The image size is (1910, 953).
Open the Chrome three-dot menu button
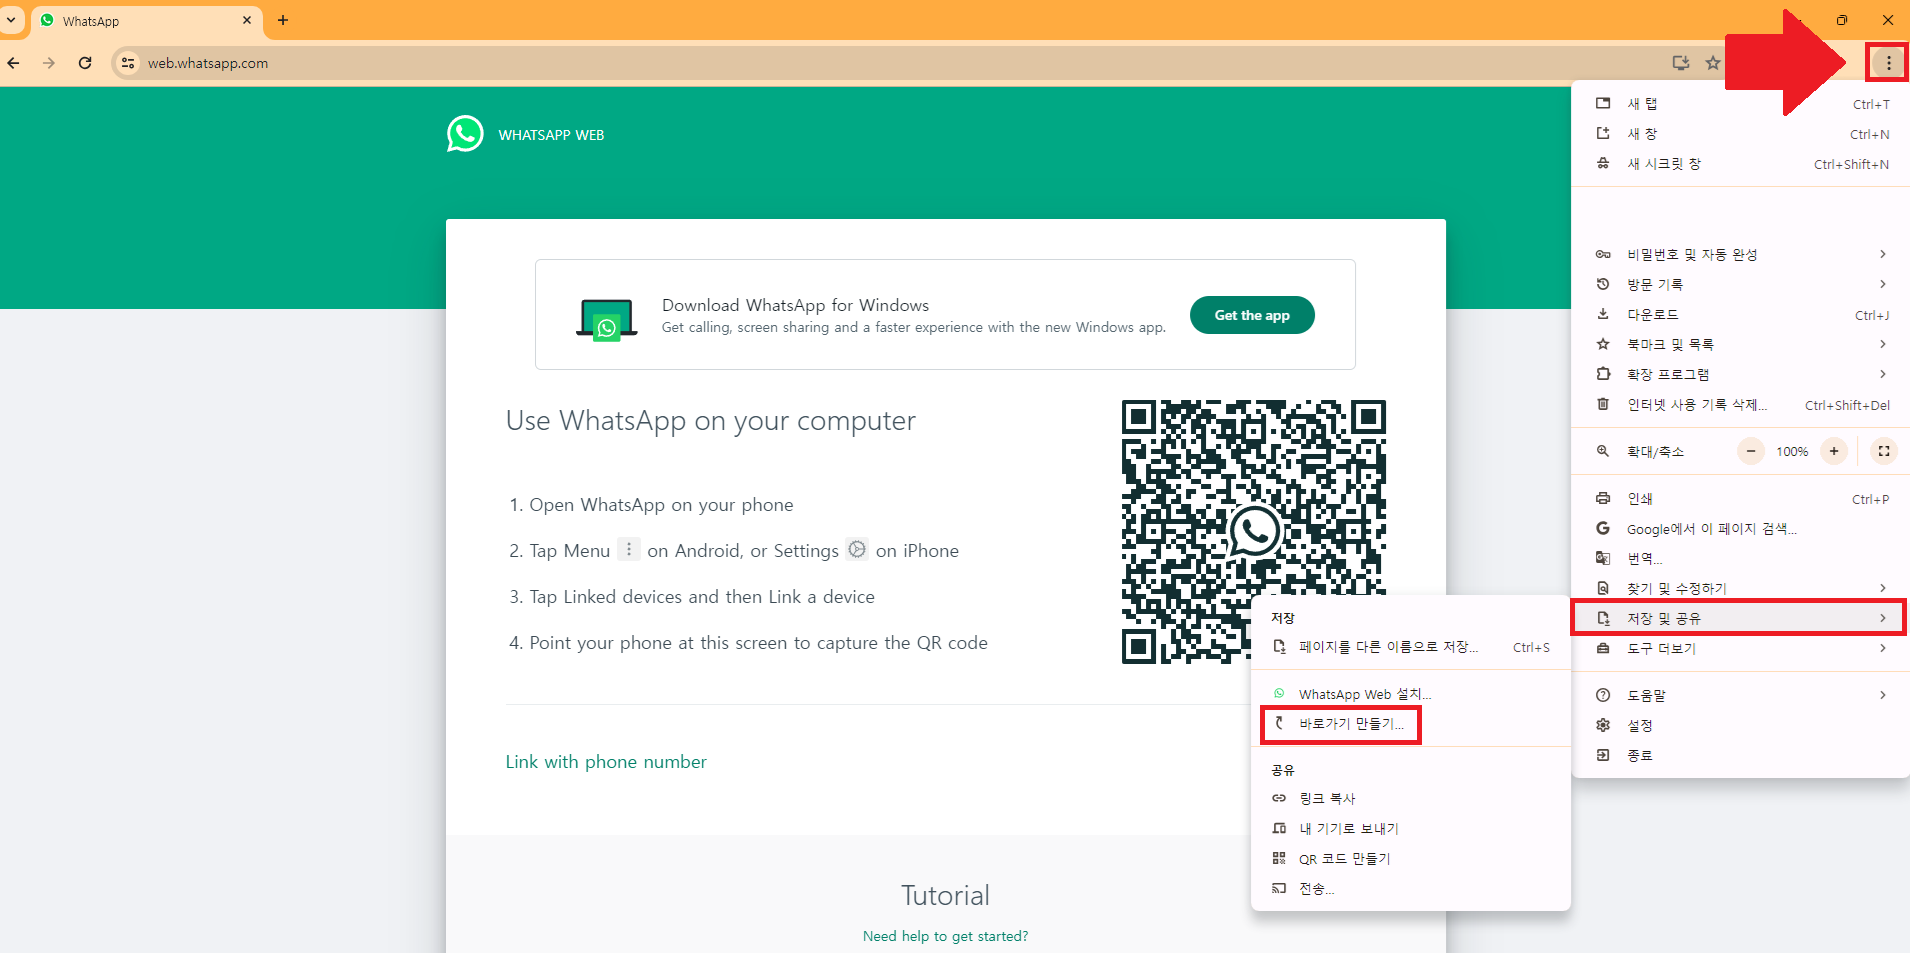pos(1888,63)
